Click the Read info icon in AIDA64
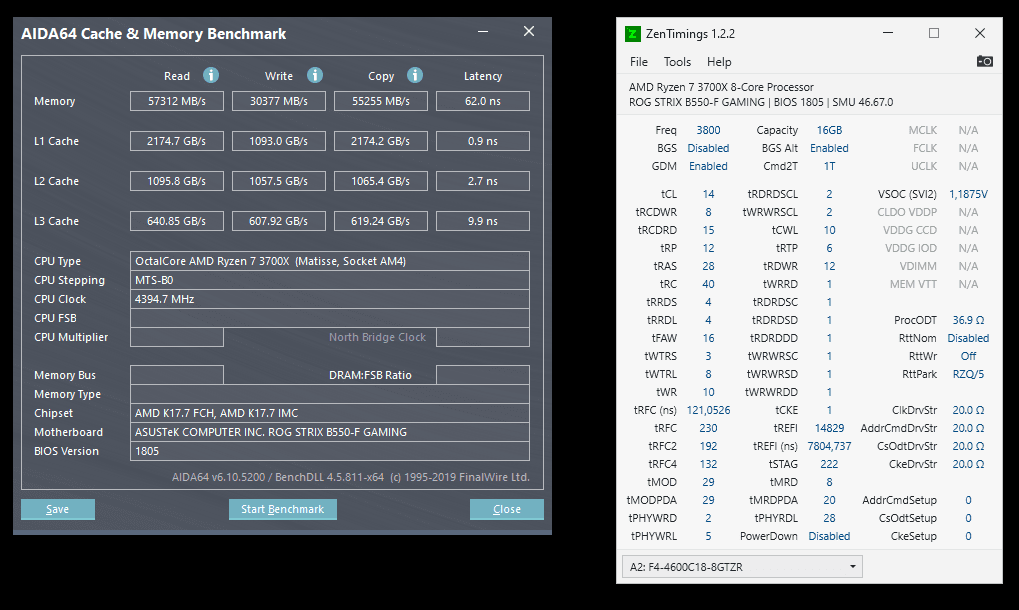This screenshot has width=1019, height=610. pos(211,75)
